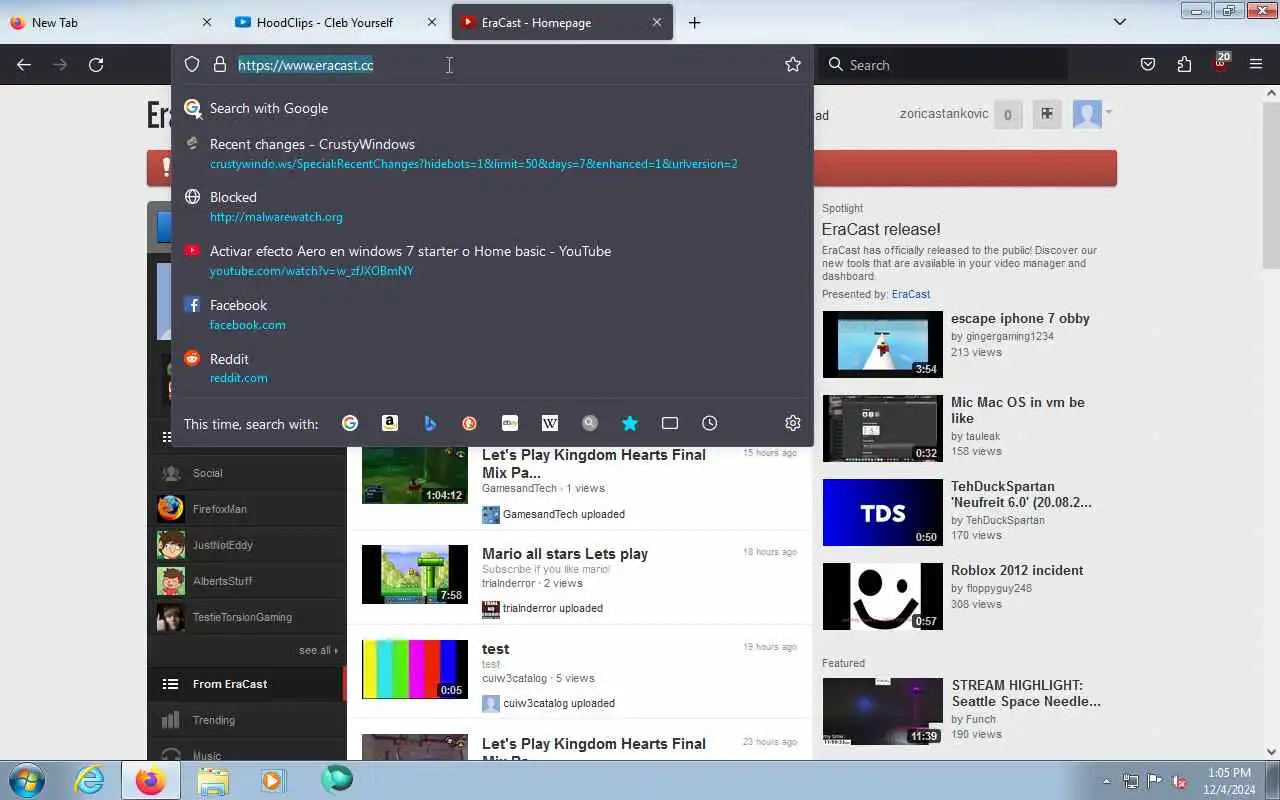List all tabs dropdown arrow
The height and width of the screenshot is (800, 1280).
pos(1120,22)
